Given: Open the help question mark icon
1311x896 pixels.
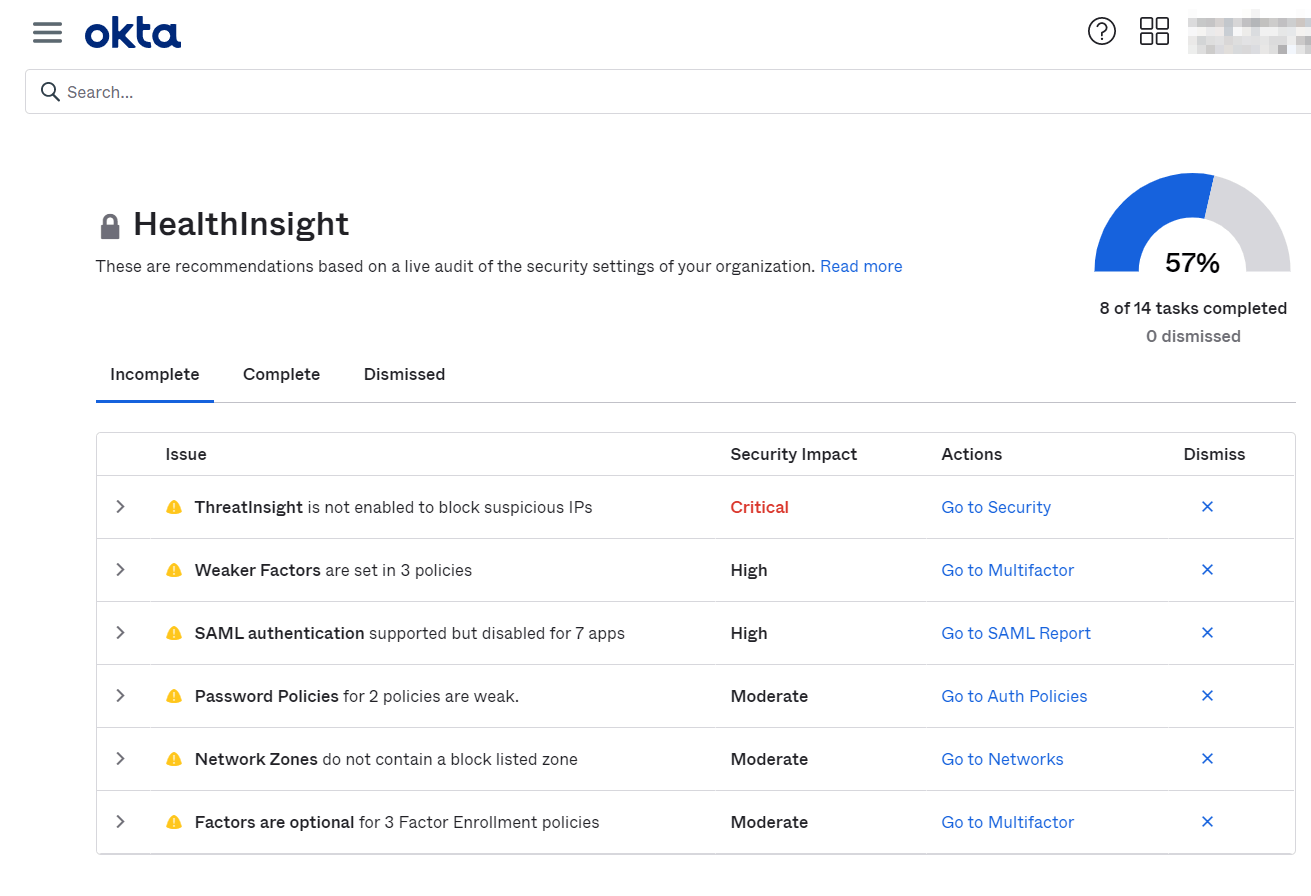Looking at the screenshot, I should click(x=1101, y=32).
